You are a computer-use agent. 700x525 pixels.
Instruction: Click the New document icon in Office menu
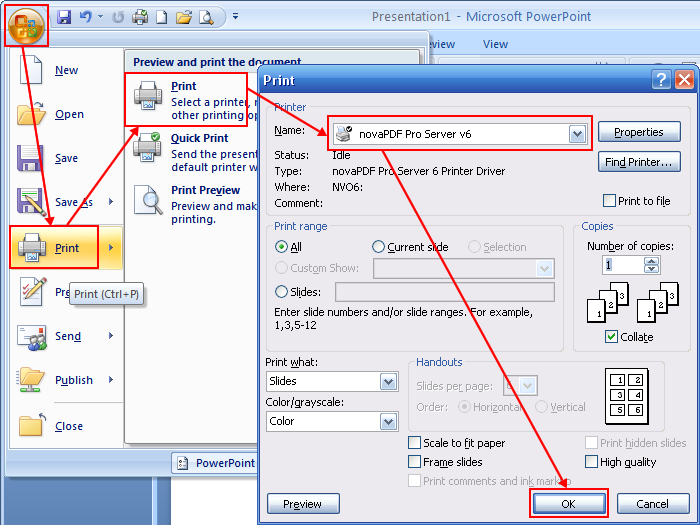31,70
